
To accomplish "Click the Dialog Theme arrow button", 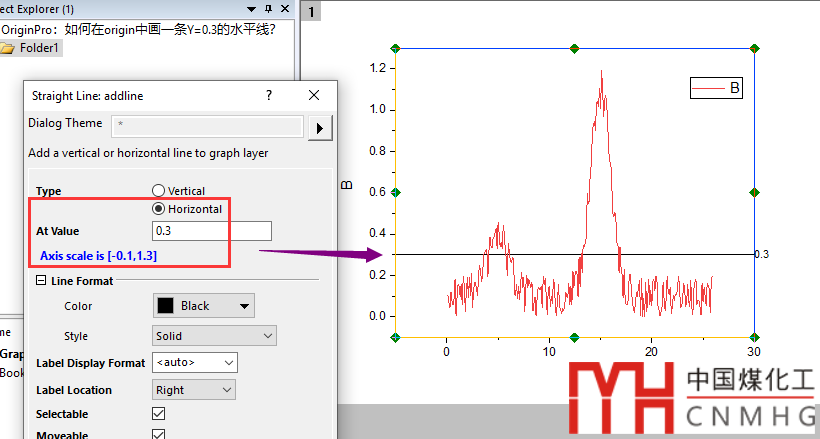I will tap(318, 127).
